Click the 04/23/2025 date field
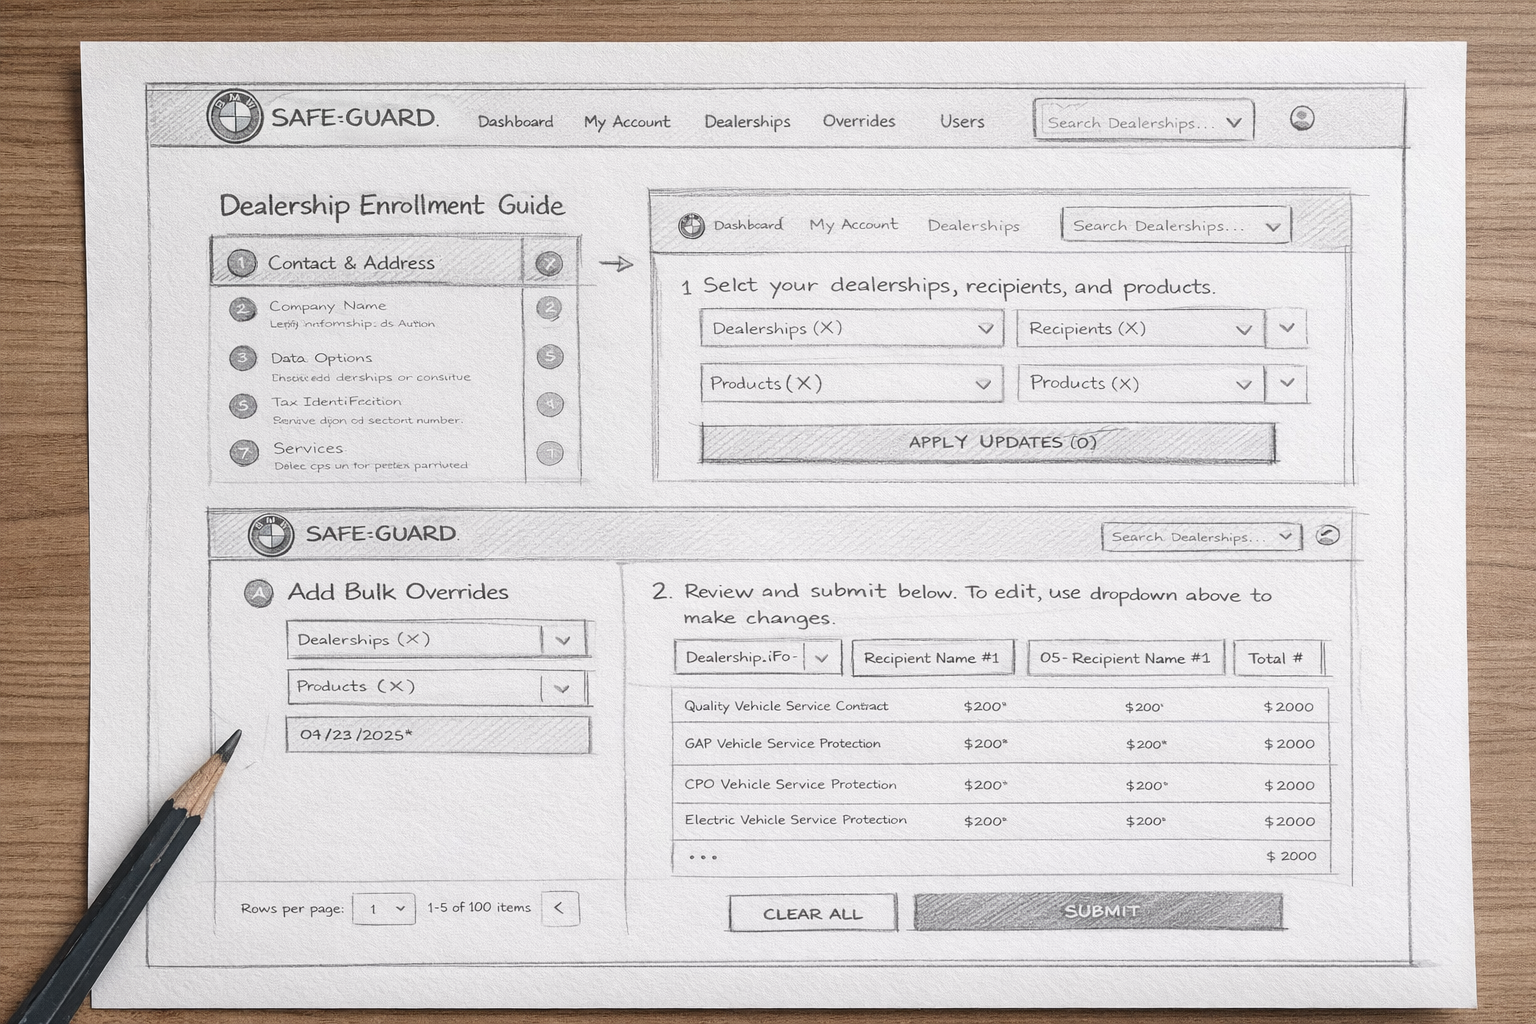This screenshot has height=1024, width=1536. tap(437, 735)
